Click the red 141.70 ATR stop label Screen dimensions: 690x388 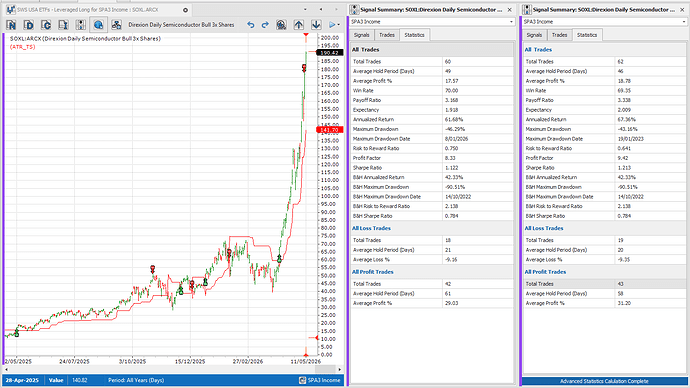pos(329,130)
